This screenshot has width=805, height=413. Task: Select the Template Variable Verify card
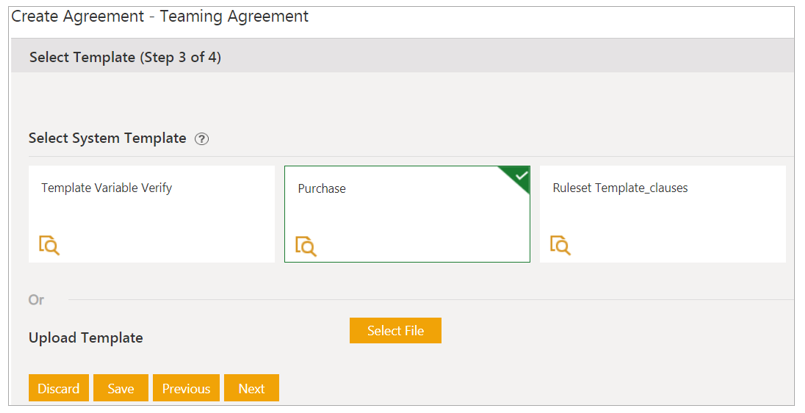click(151, 214)
